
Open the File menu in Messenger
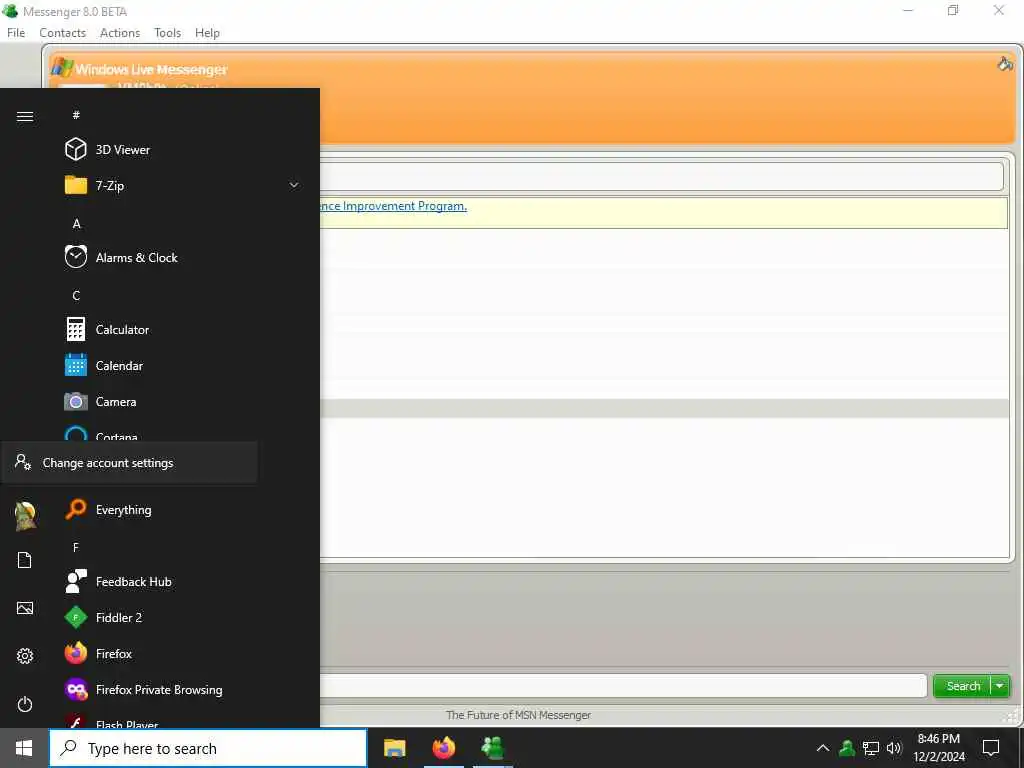pos(16,33)
